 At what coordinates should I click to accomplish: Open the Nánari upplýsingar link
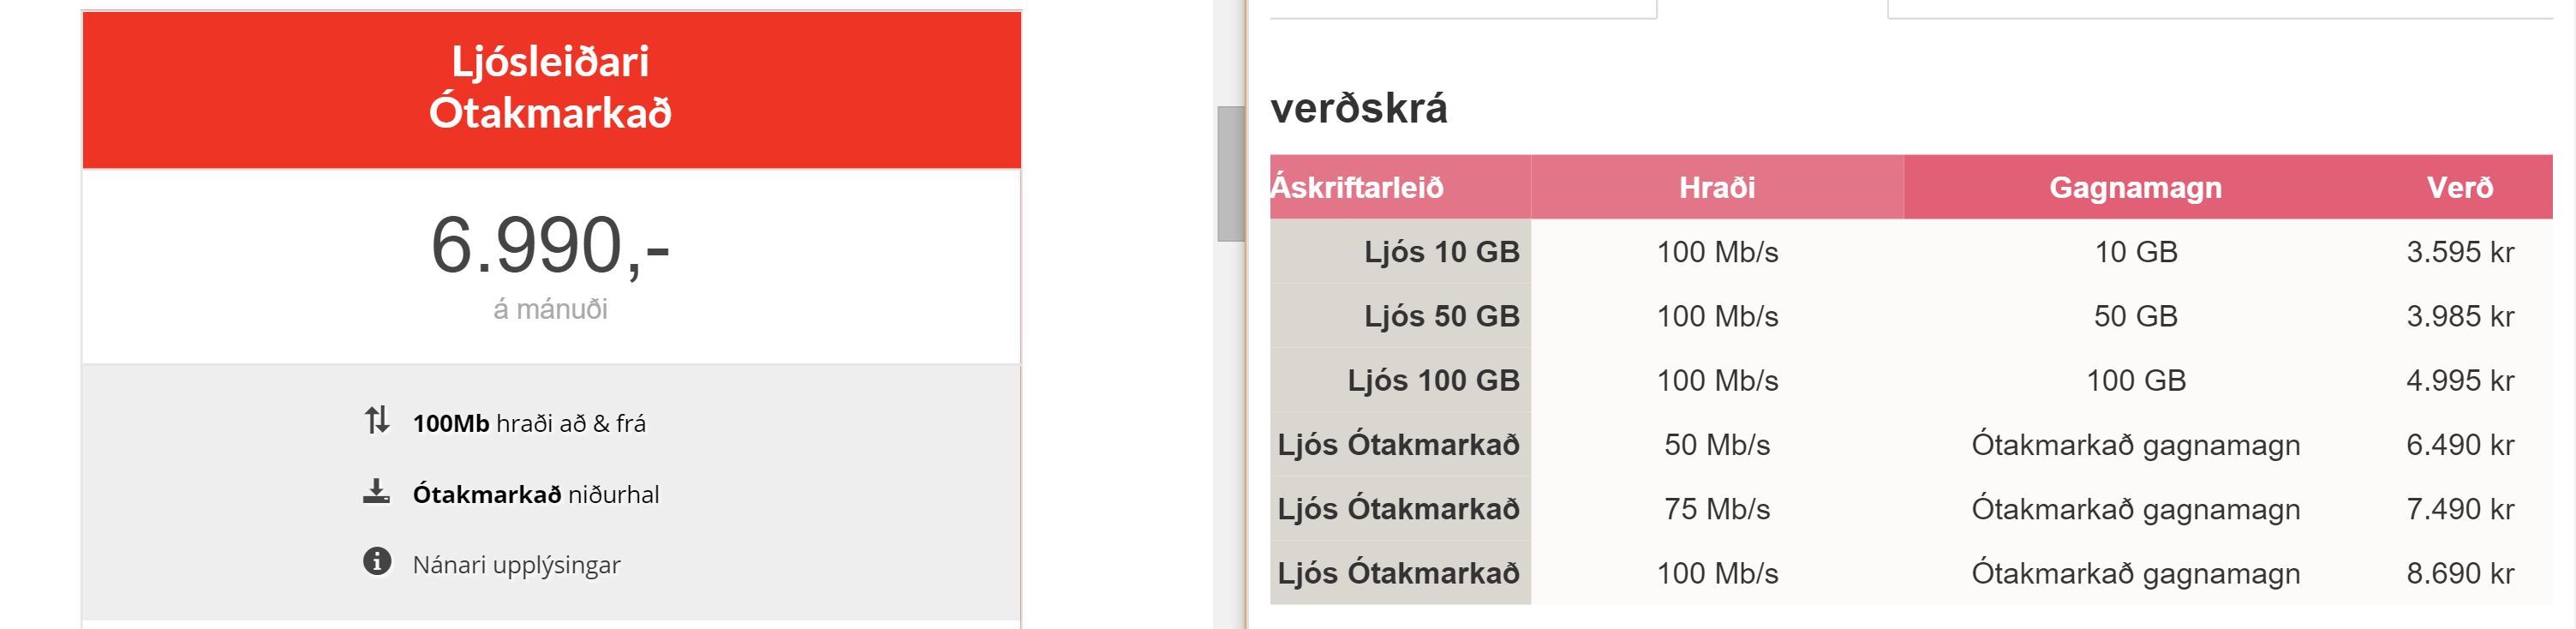[516, 565]
